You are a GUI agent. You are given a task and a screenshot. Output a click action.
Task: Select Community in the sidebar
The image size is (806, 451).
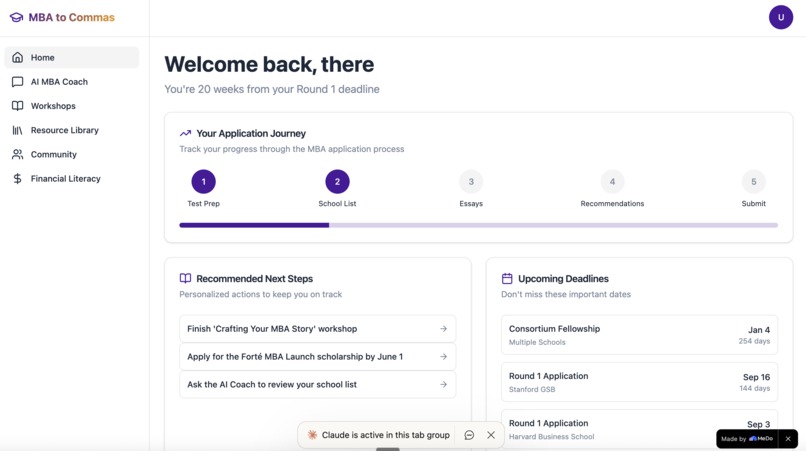point(72,154)
